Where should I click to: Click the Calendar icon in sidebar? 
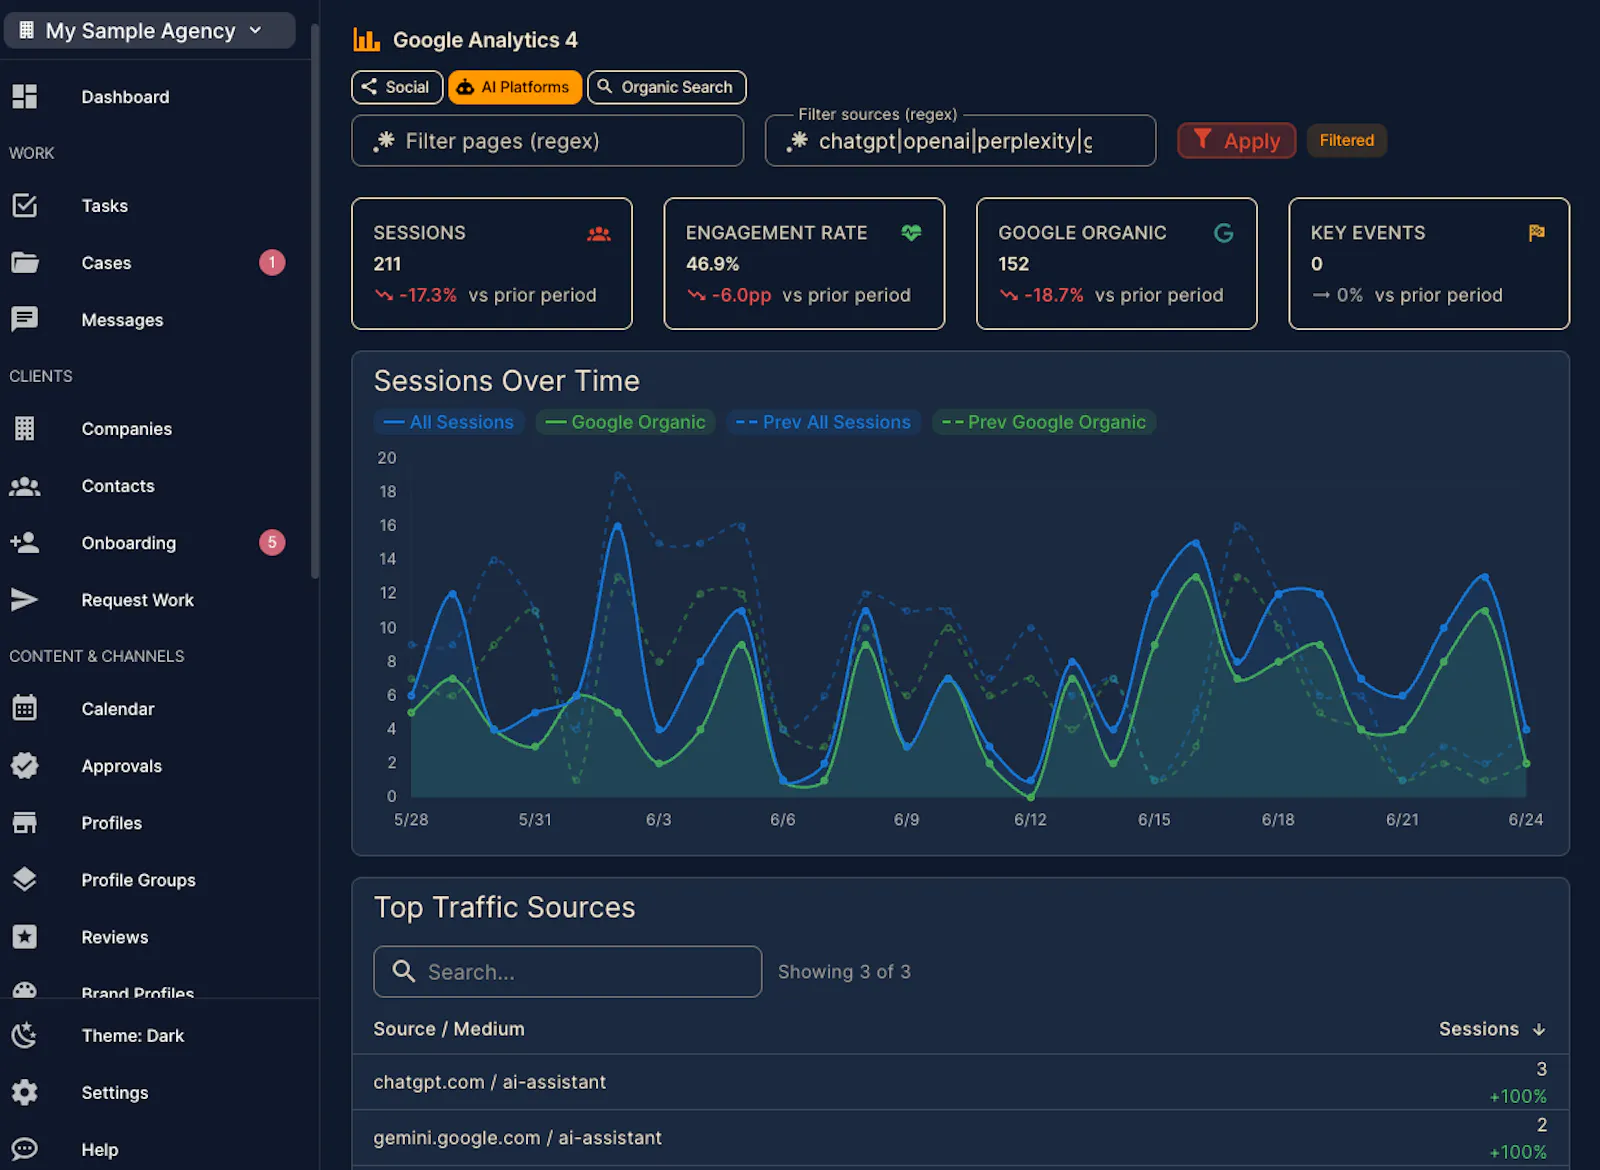pyautogui.click(x=24, y=708)
